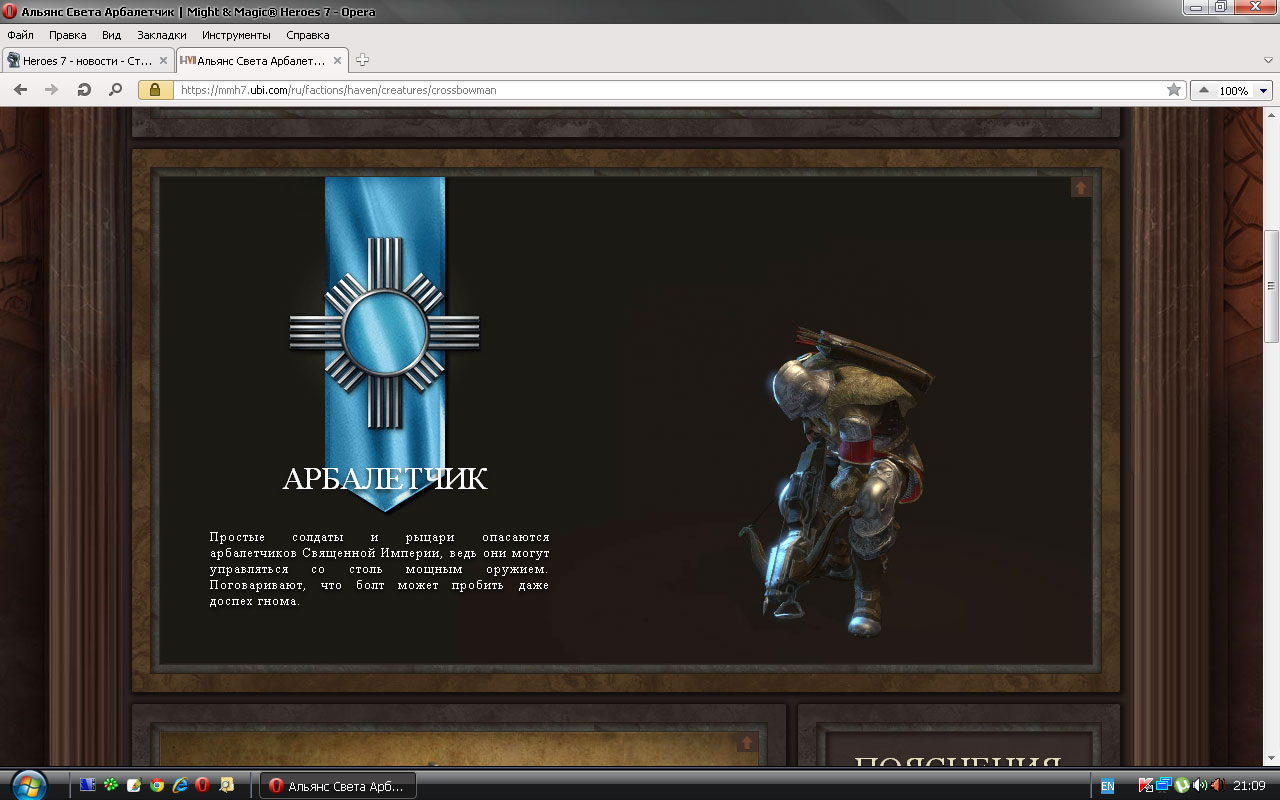
Task: Click the EN language indicator in taskbar
Action: pos(1107,786)
